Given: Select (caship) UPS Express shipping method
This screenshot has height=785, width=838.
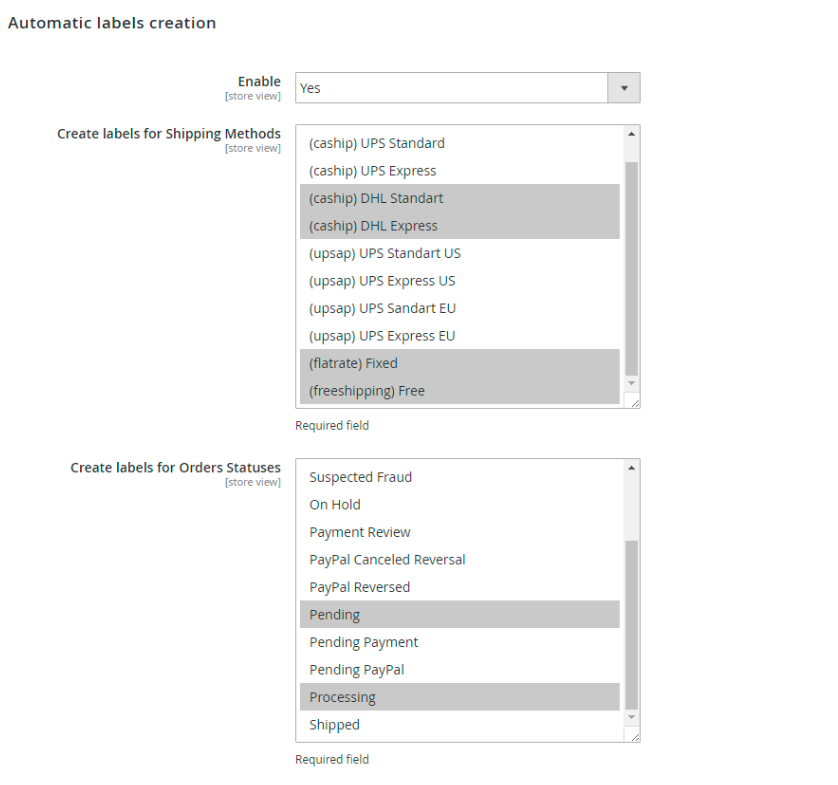Looking at the screenshot, I should (x=373, y=171).
